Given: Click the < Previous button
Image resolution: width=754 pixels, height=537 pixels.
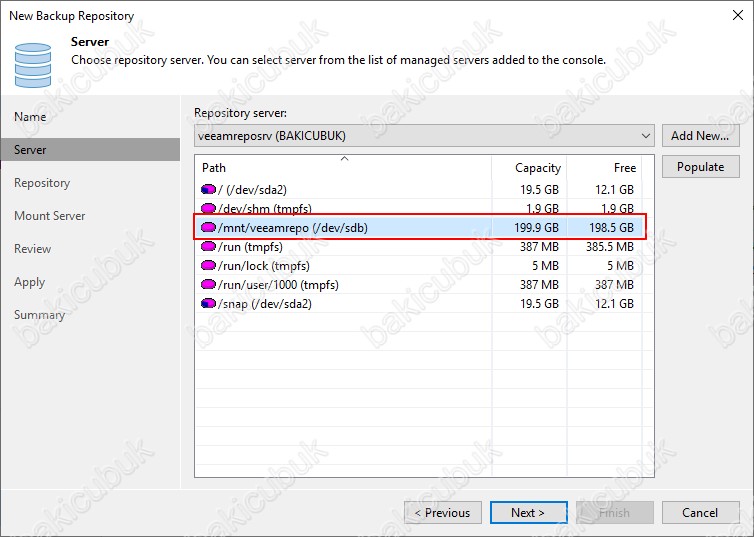Looking at the screenshot, I should click(443, 513).
